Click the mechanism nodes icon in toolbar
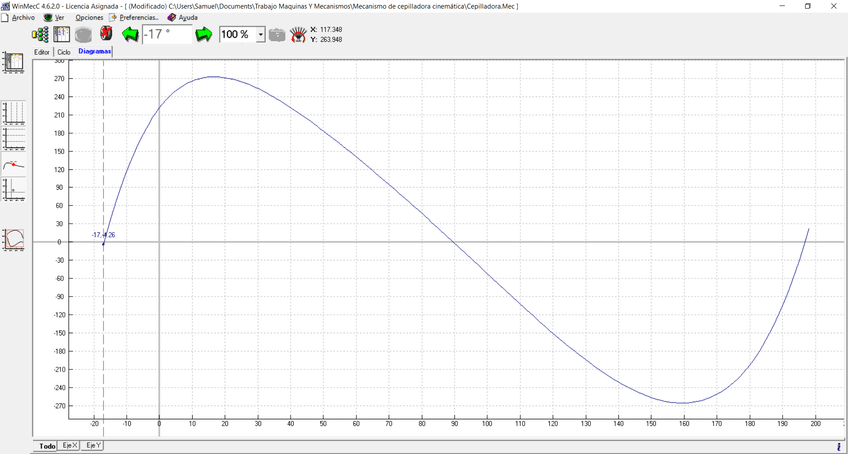Image resolution: width=848 pixels, height=454 pixels. click(41, 34)
